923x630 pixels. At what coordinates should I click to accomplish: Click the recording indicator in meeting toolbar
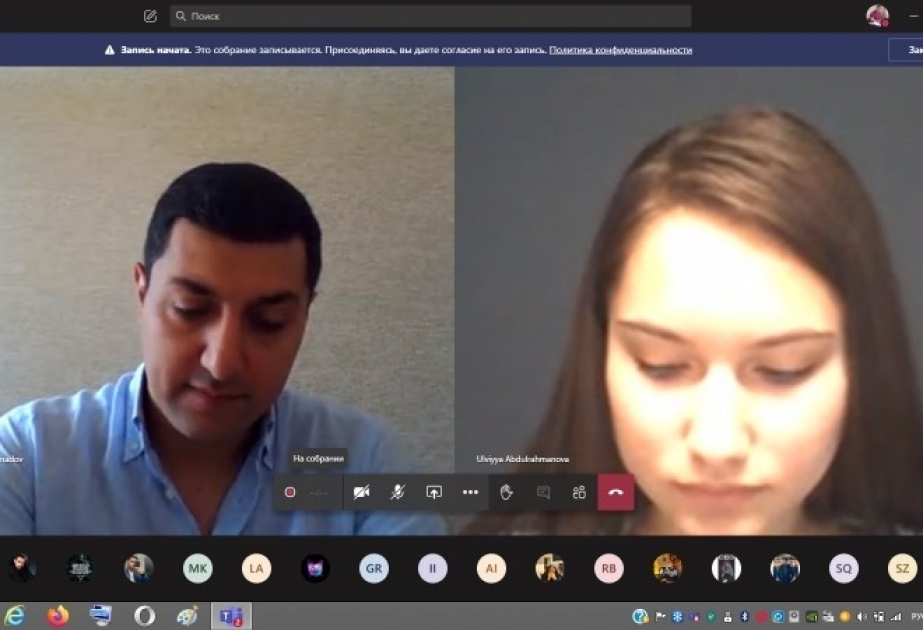click(x=290, y=492)
